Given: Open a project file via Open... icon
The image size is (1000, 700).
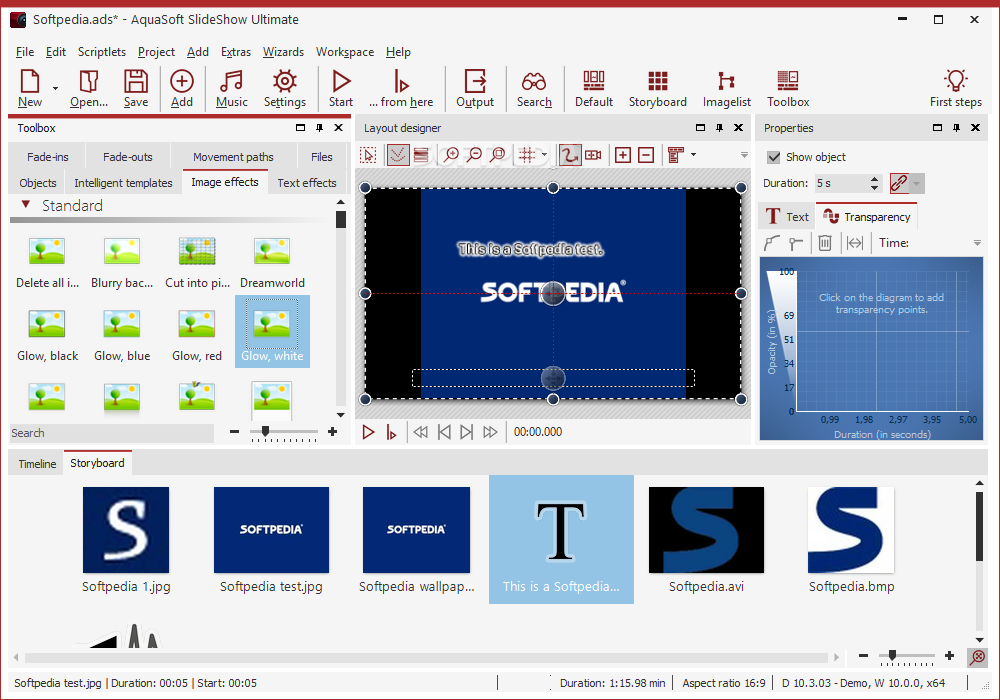Looking at the screenshot, I should (89, 88).
